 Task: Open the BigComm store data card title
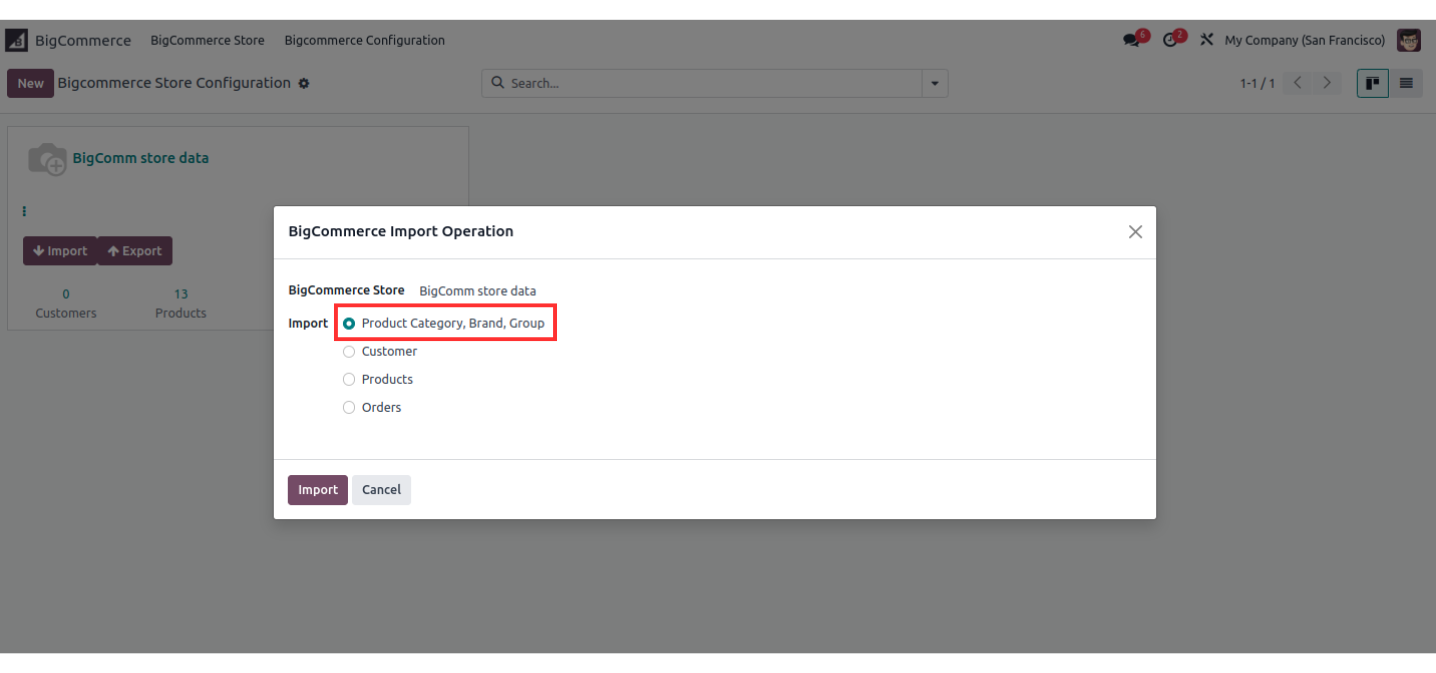pyautogui.click(x=141, y=159)
